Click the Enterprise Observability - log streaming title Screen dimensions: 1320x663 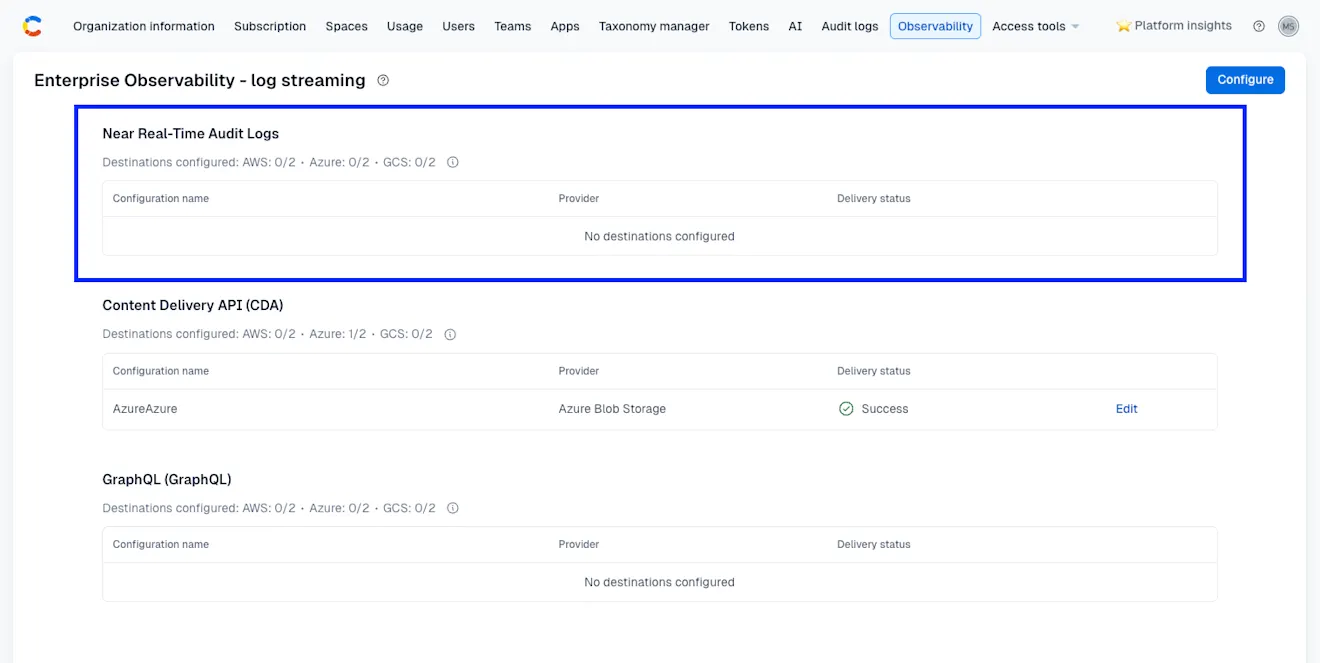[200, 80]
